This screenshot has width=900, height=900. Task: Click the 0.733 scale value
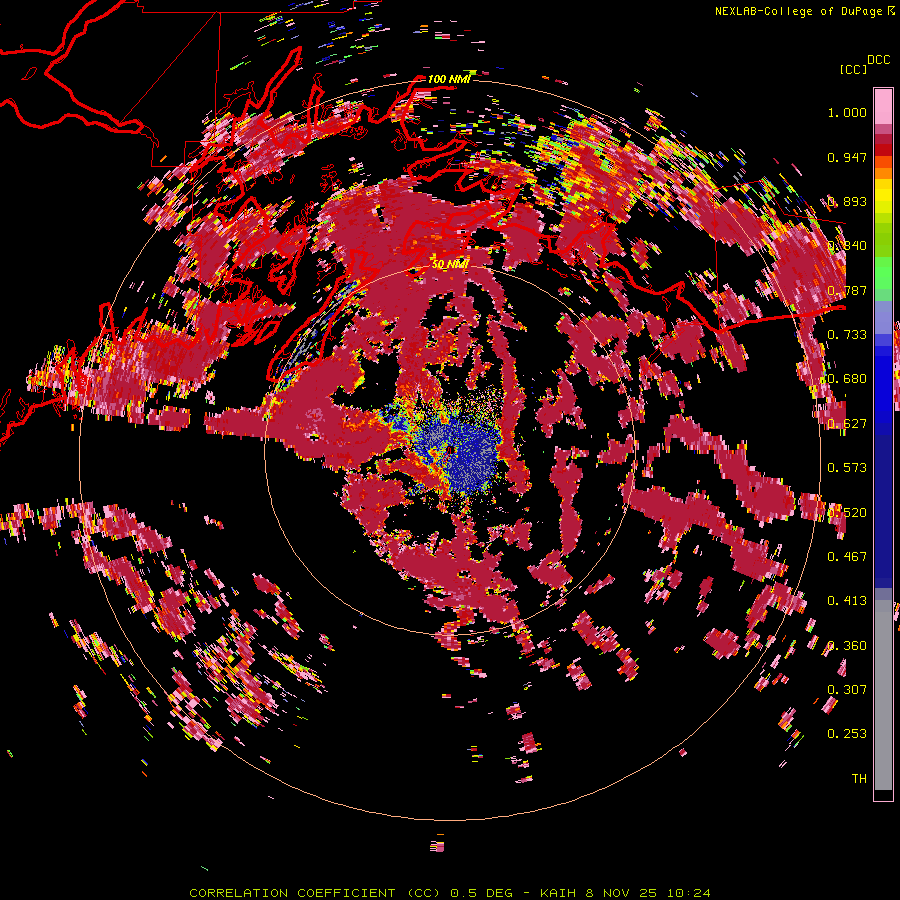pos(847,335)
